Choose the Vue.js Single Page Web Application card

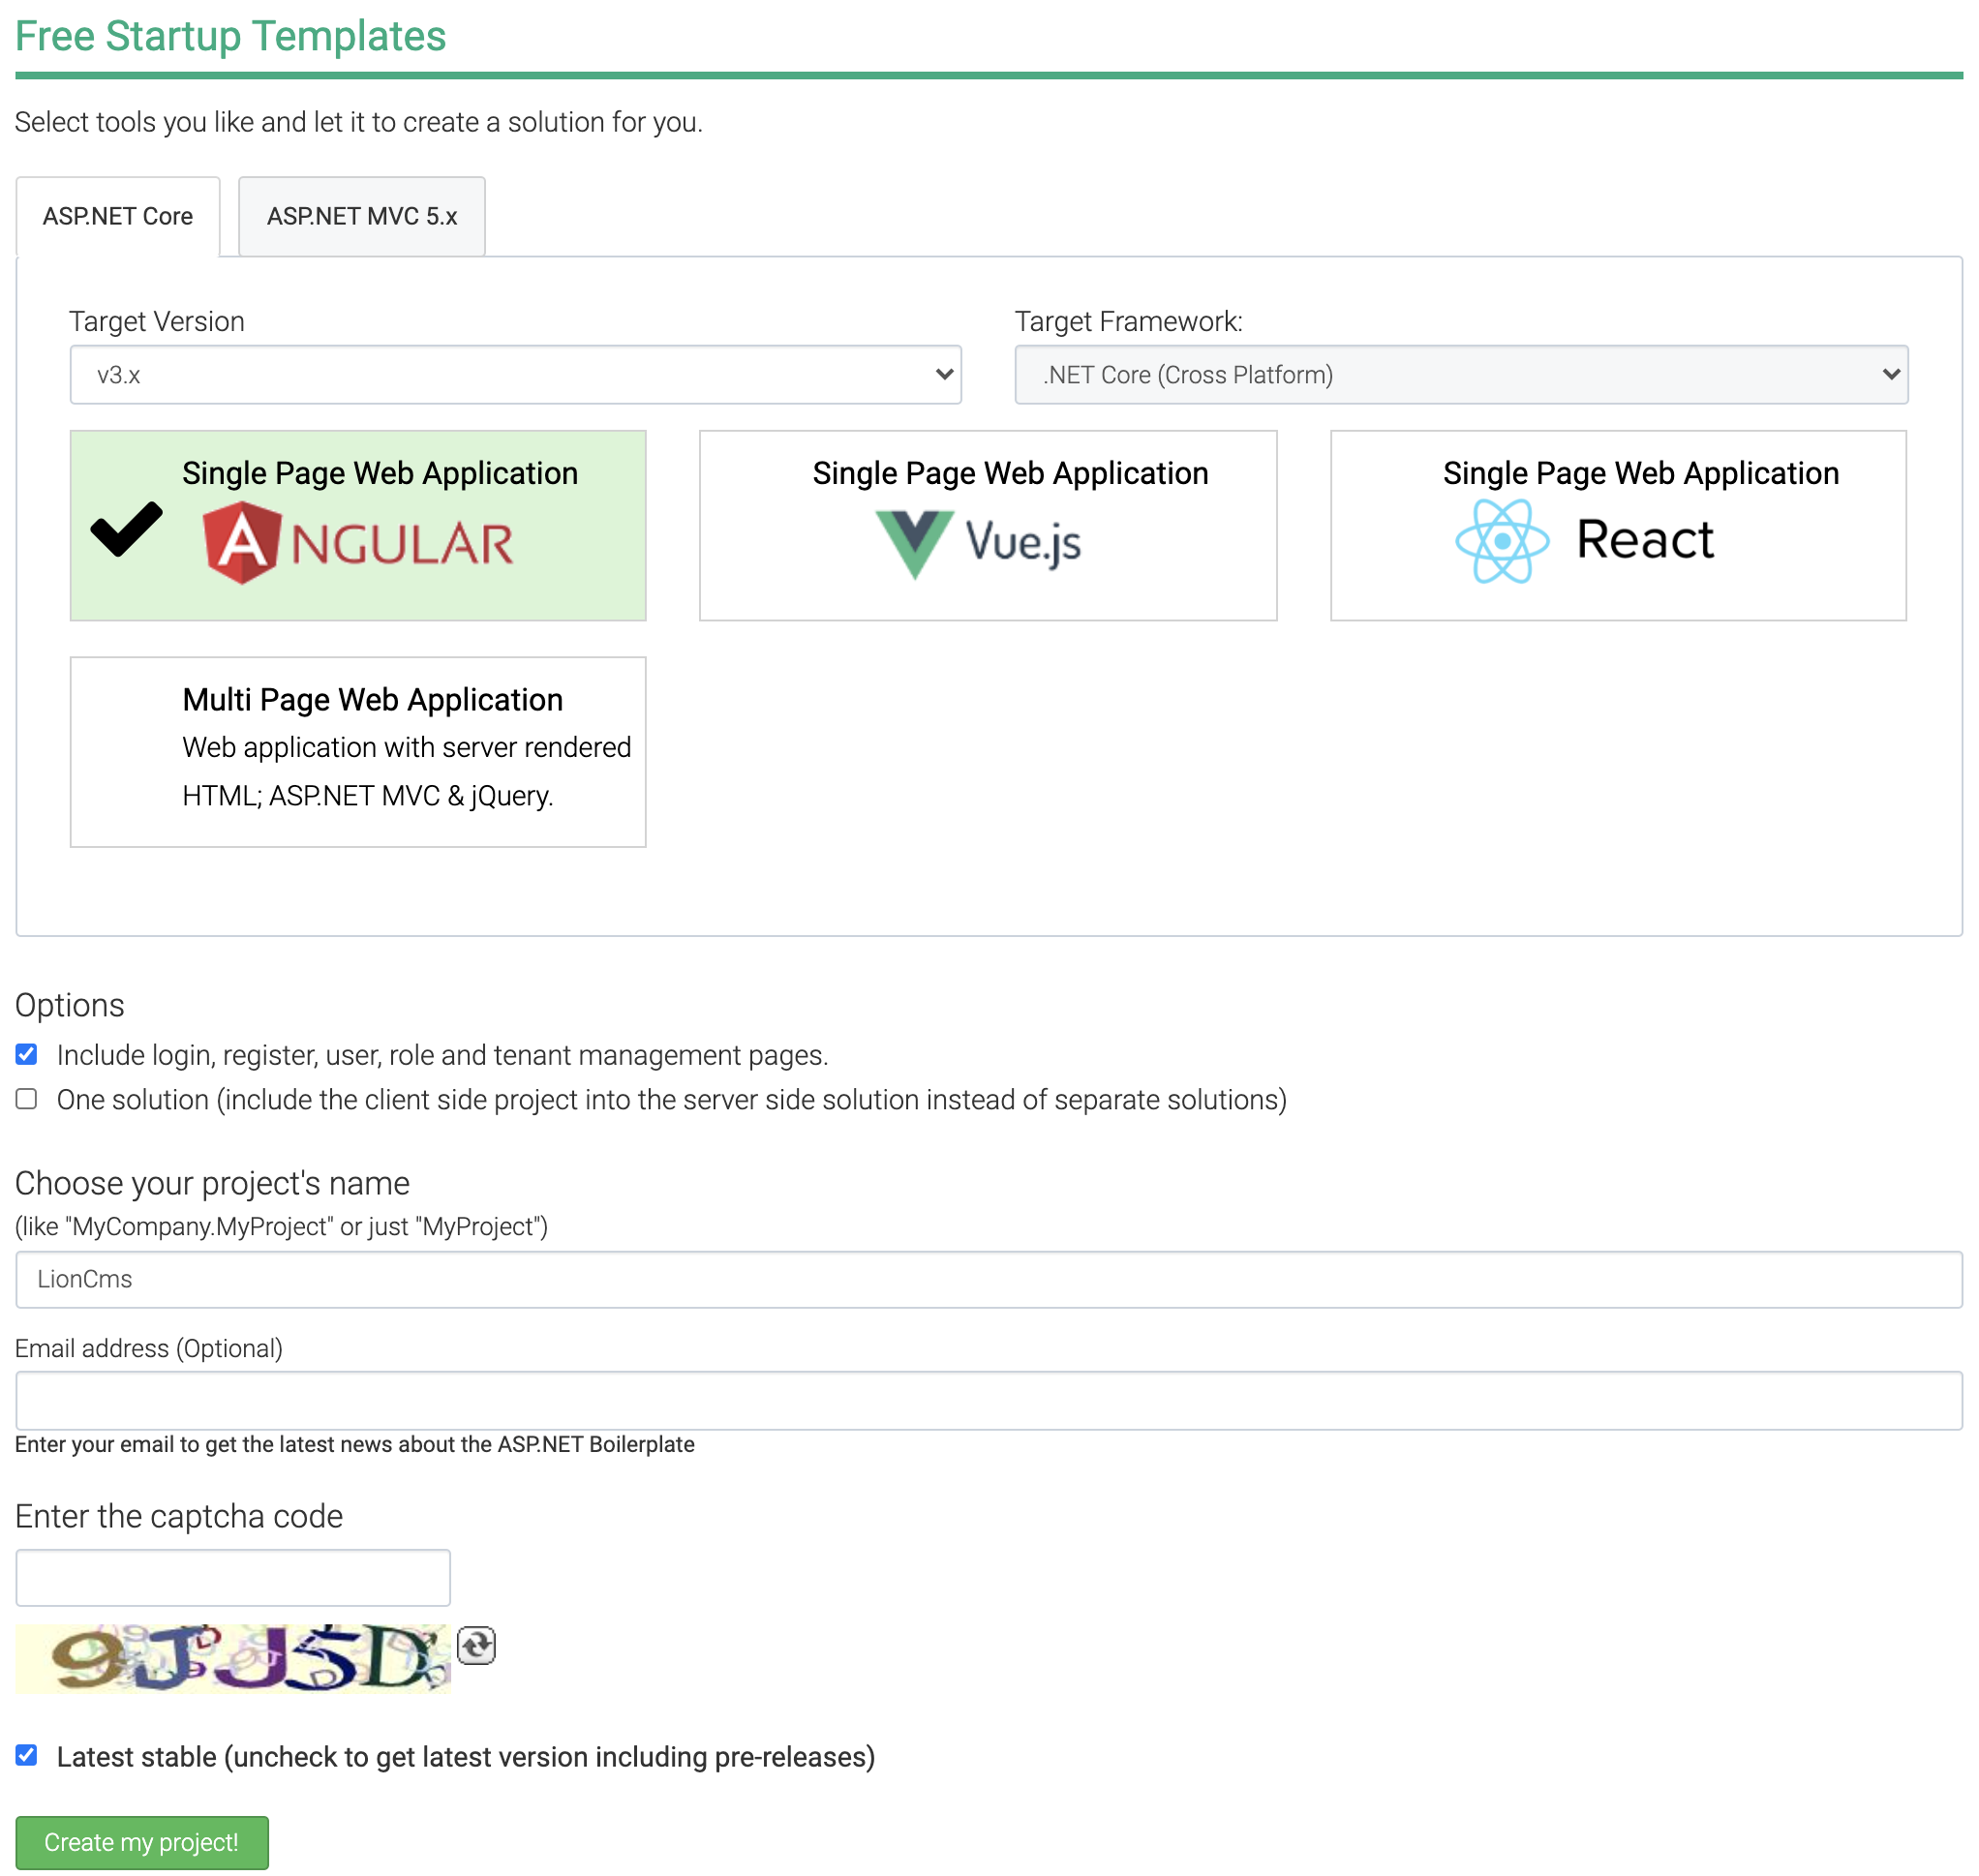pyautogui.click(x=988, y=526)
